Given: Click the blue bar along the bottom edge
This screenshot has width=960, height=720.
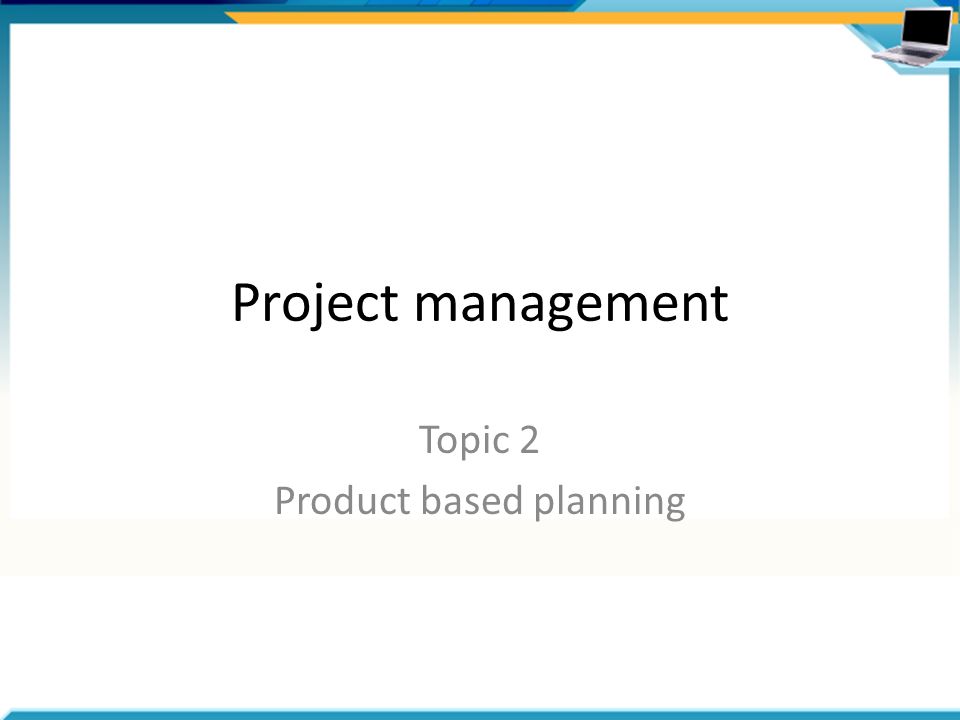Looking at the screenshot, I should (480, 714).
